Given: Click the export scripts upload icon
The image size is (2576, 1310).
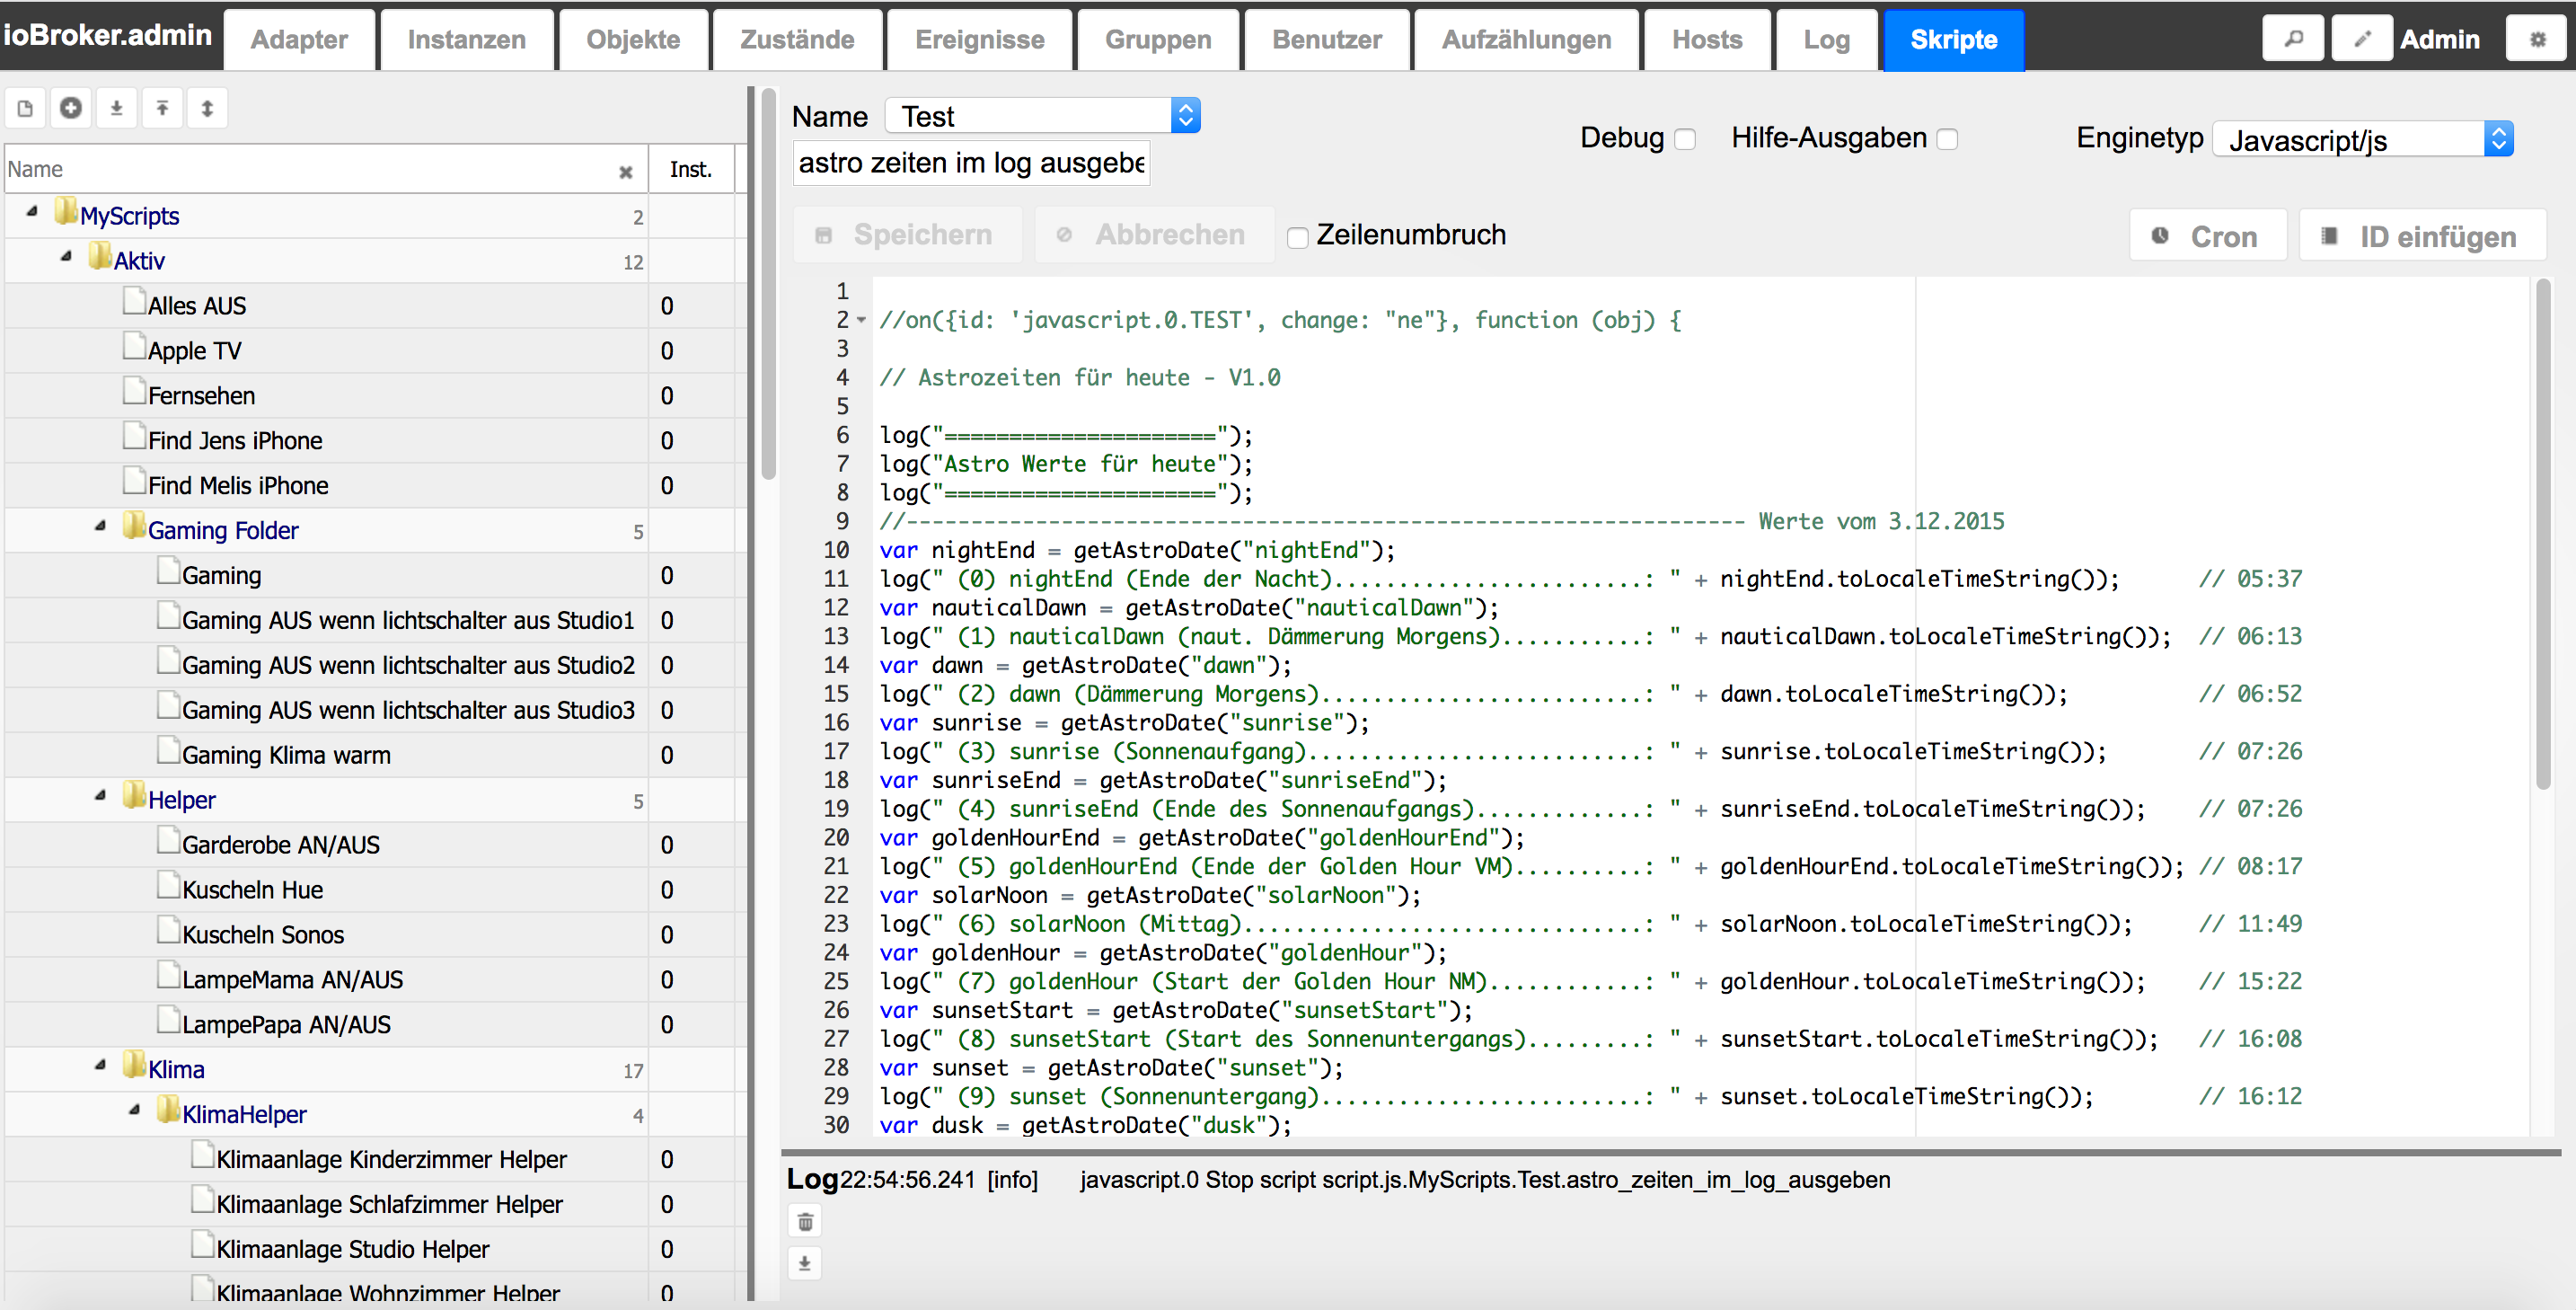Looking at the screenshot, I should coord(162,108).
